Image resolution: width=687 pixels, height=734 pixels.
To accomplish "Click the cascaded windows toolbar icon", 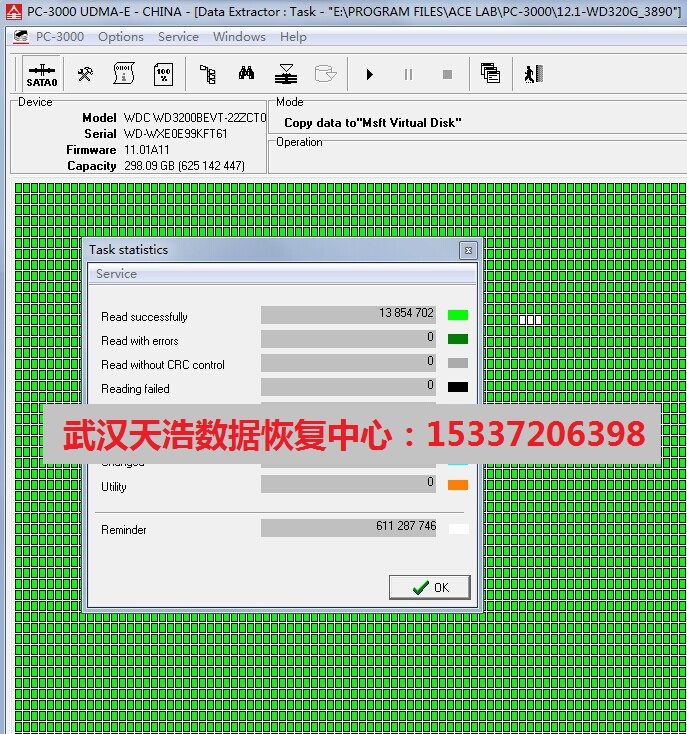I will [x=490, y=74].
